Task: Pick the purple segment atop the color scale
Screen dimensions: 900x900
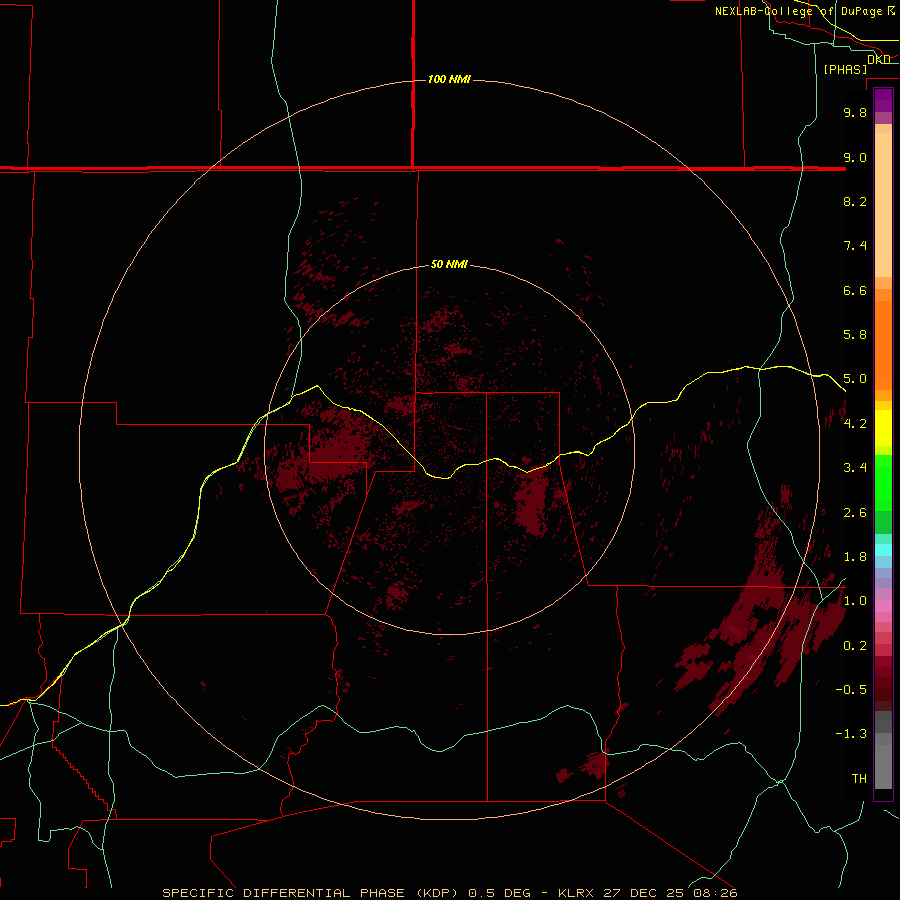Action: click(883, 100)
